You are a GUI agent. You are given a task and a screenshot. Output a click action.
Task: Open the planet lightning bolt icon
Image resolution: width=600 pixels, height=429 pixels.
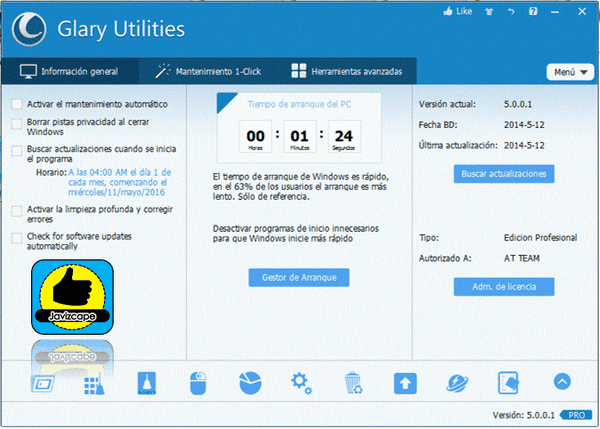pos(457,383)
